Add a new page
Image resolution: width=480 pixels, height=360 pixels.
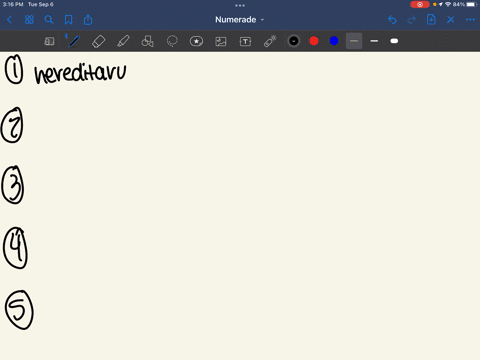click(431, 20)
